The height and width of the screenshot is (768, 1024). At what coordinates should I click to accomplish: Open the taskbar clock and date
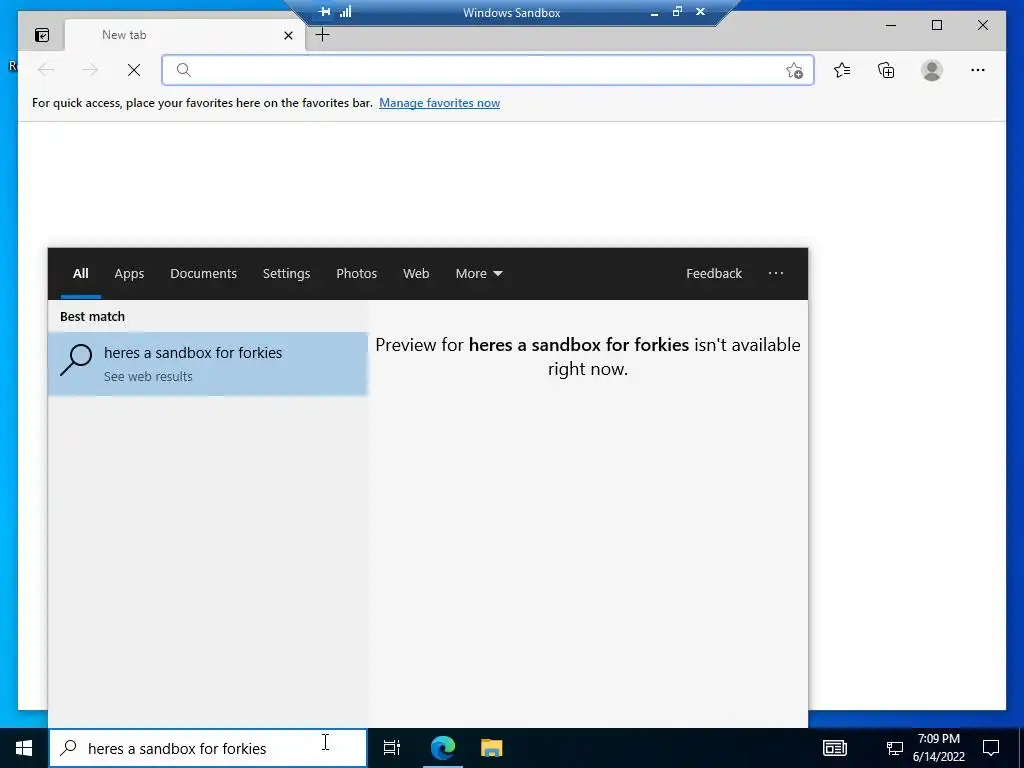938,748
